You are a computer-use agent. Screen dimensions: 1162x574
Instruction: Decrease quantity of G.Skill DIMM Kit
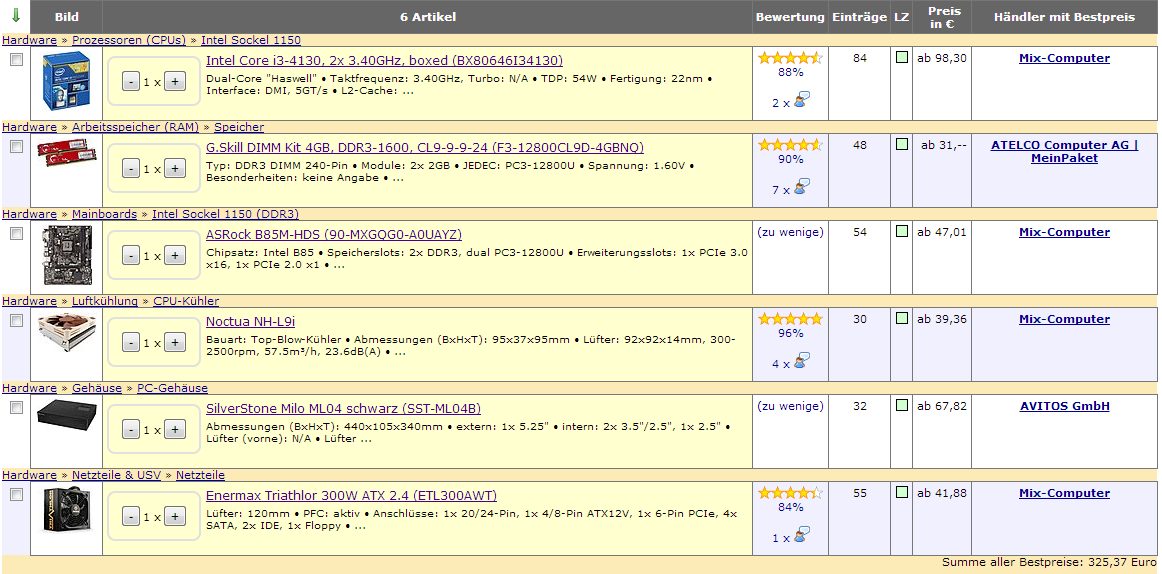(x=130, y=169)
